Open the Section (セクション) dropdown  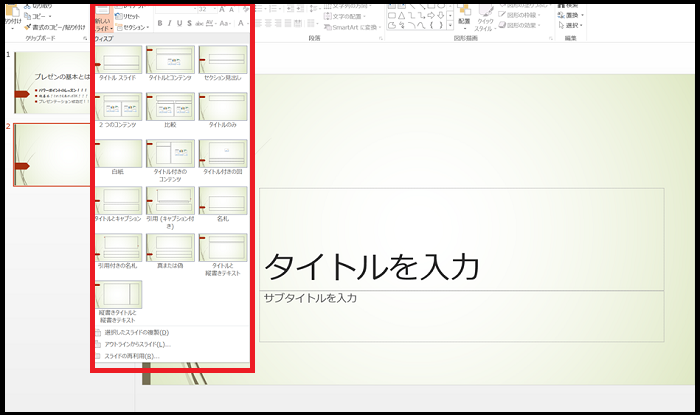(132, 27)
